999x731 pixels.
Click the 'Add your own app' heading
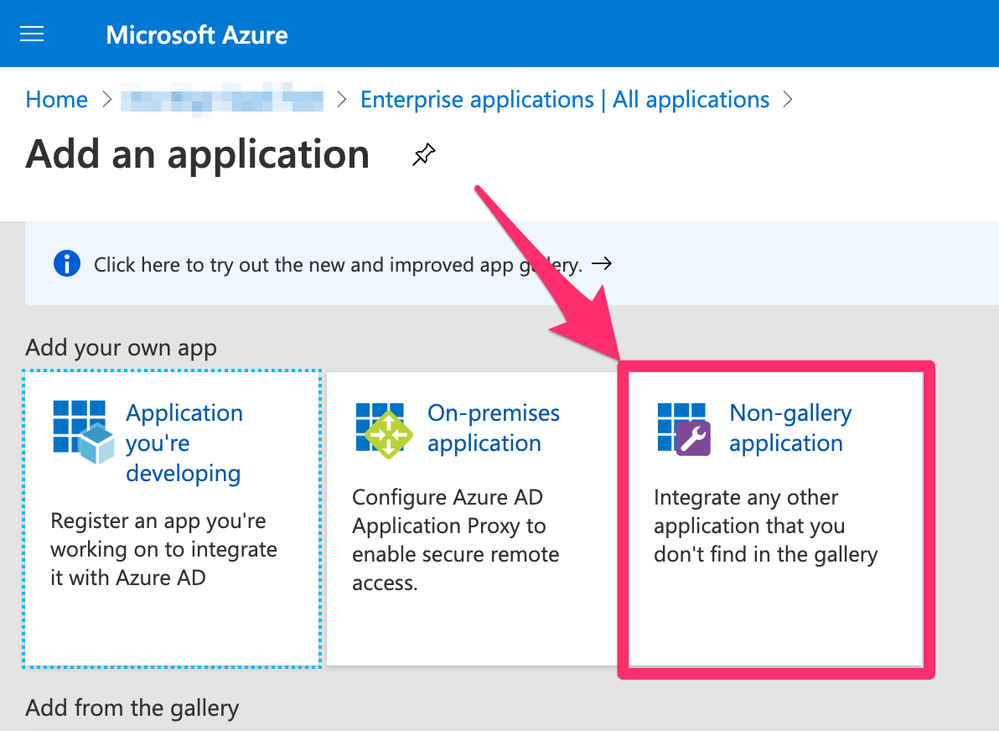pyautogui.click(x=121, y=347)
